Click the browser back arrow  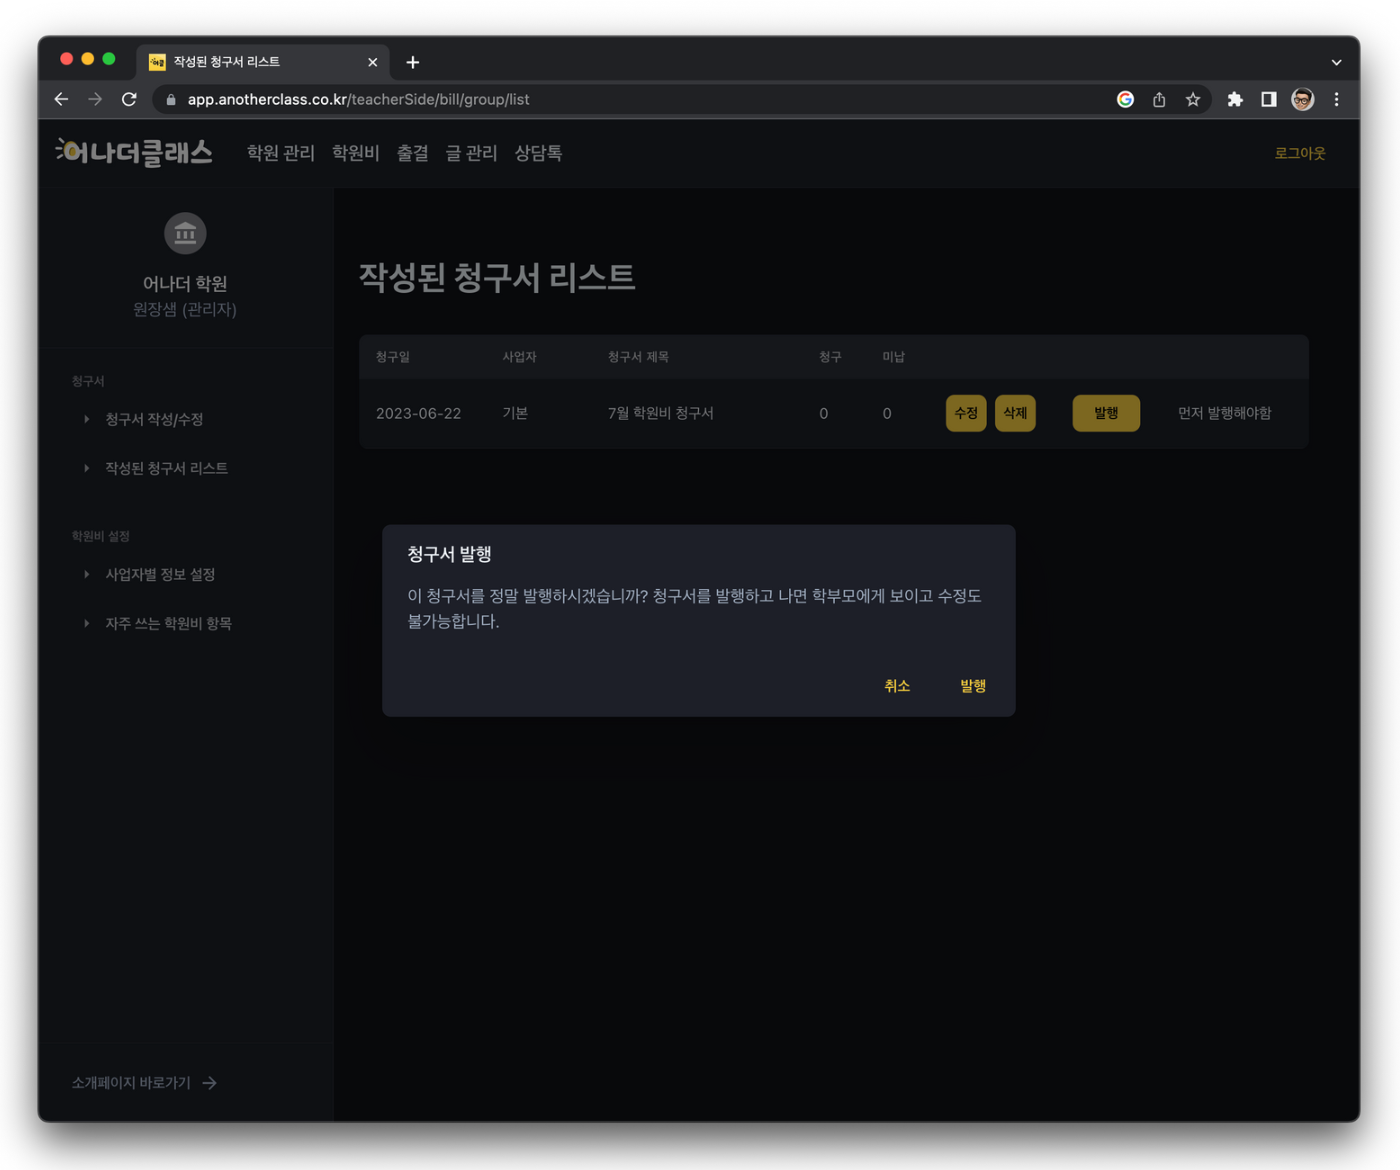click(61, 99)
